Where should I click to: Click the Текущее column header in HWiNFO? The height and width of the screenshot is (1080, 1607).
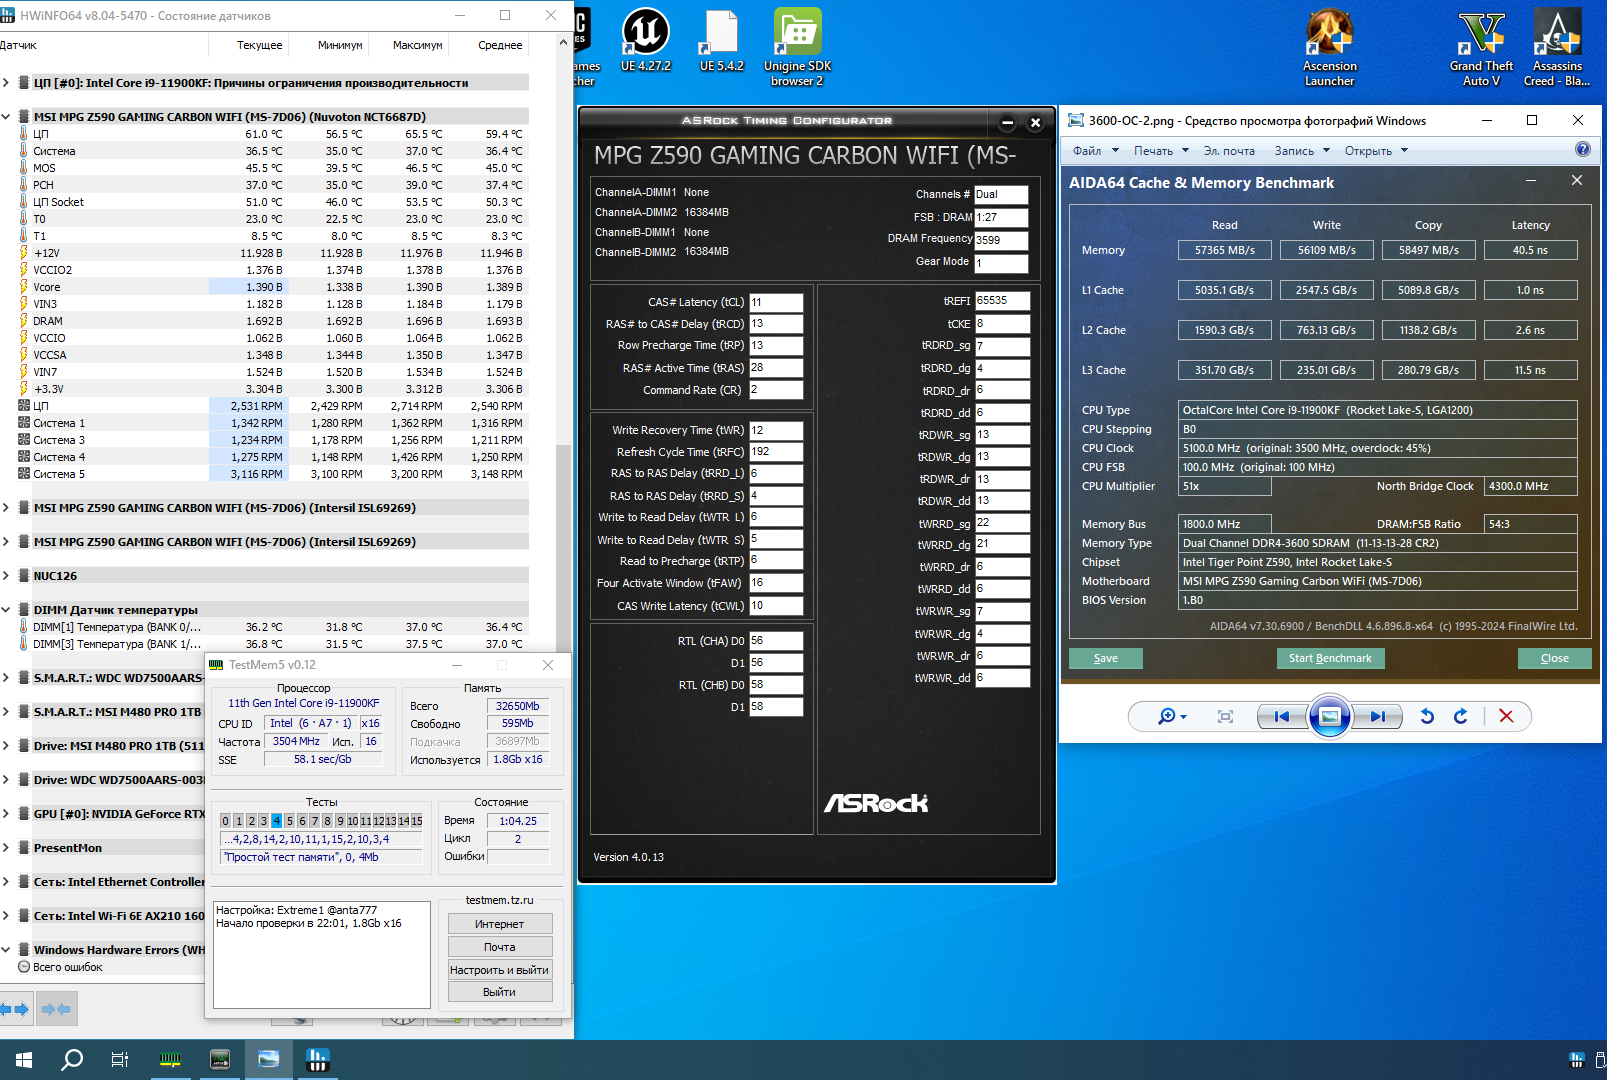click(x=259, y=45)
